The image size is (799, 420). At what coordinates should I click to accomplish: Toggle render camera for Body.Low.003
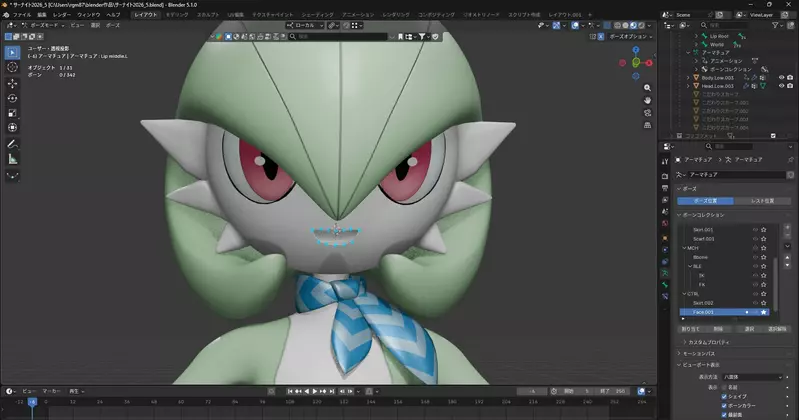(790, 78)
